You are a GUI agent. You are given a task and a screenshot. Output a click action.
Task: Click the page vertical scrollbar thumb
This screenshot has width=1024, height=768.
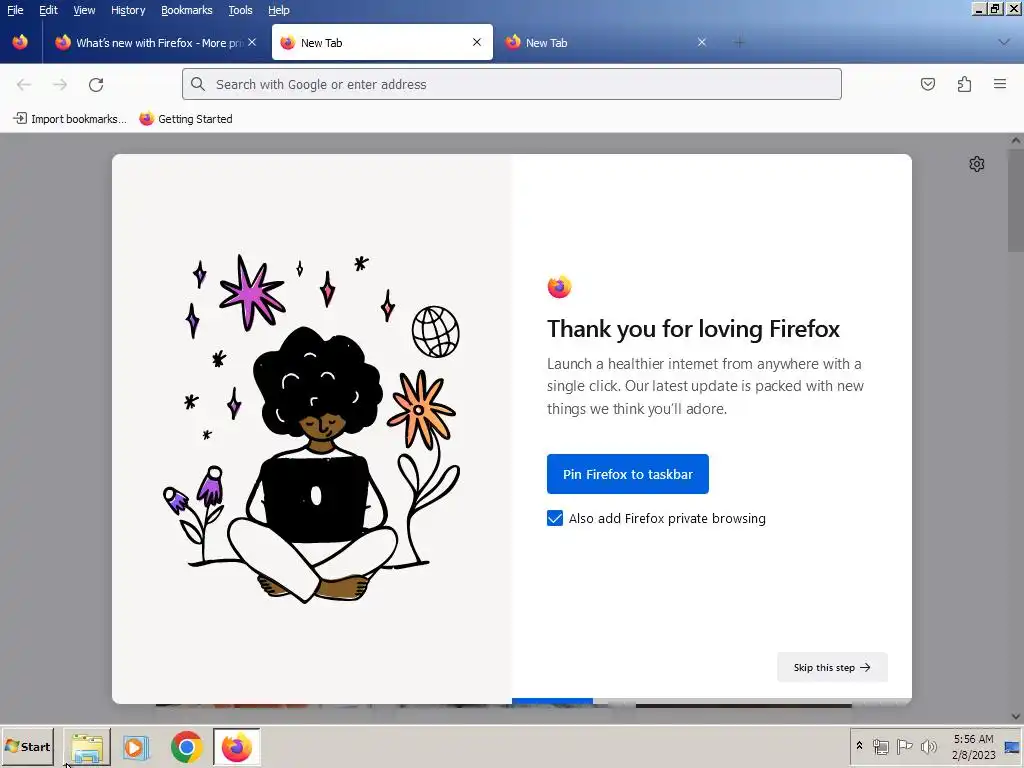1016,200
